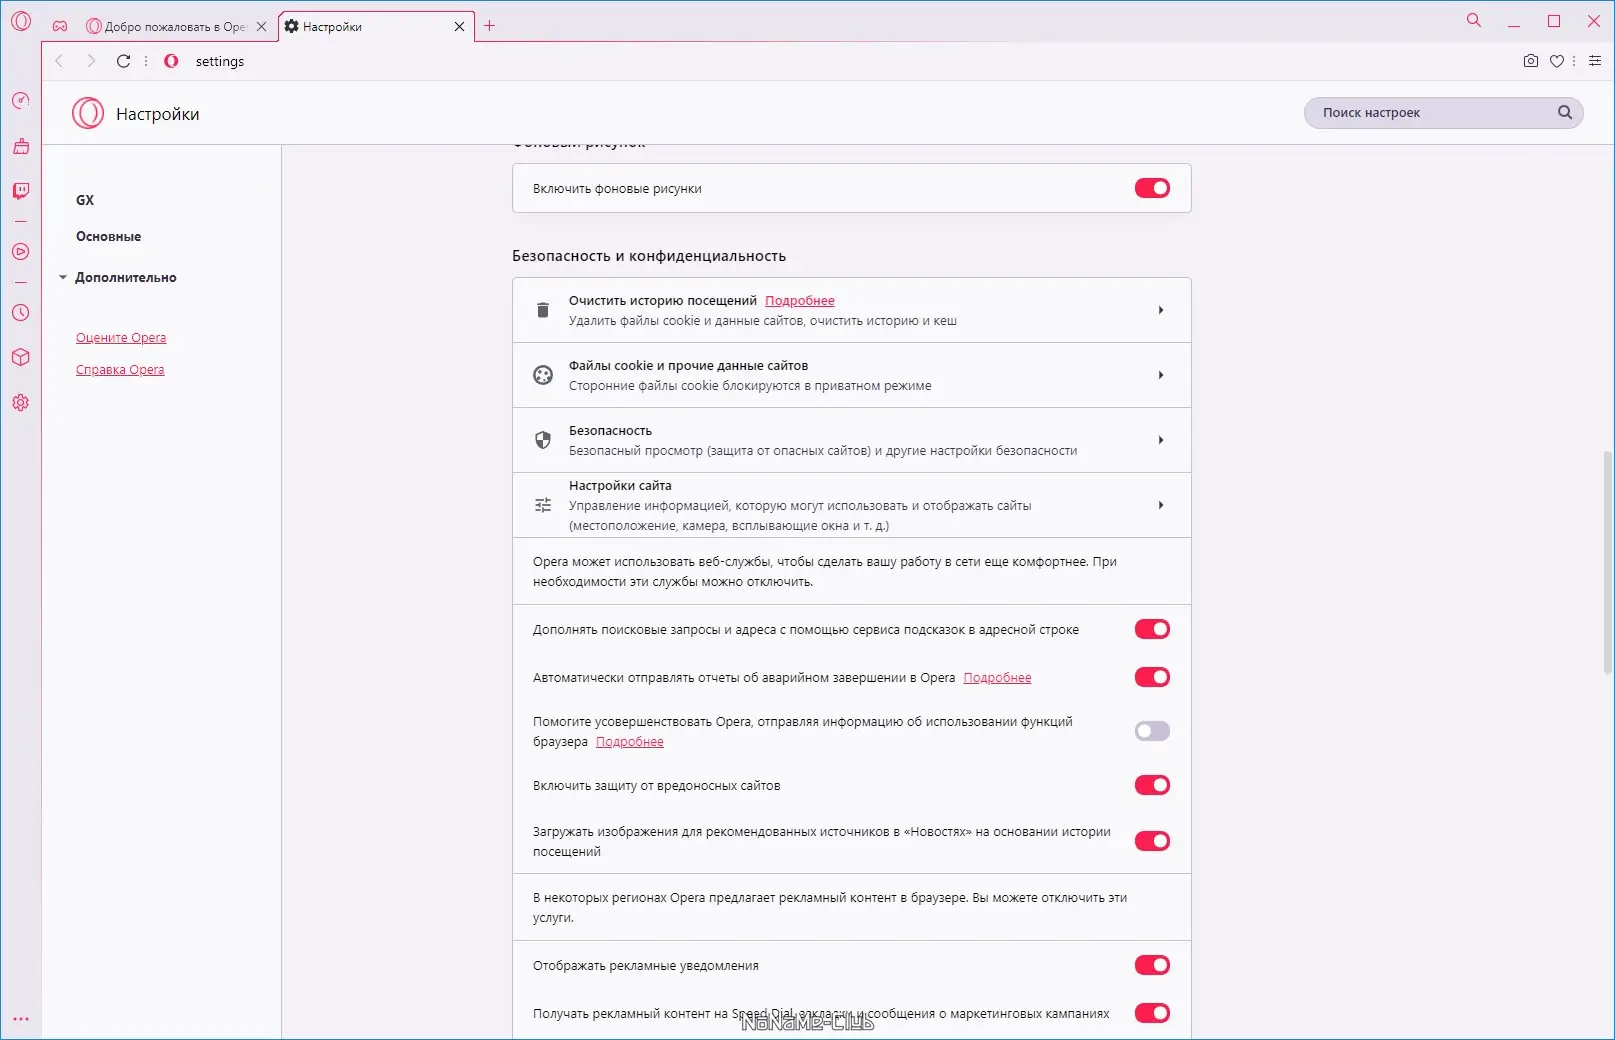Collapse the Дополнительно section triangle
1615x1040 pixels.
coord(63,278)
